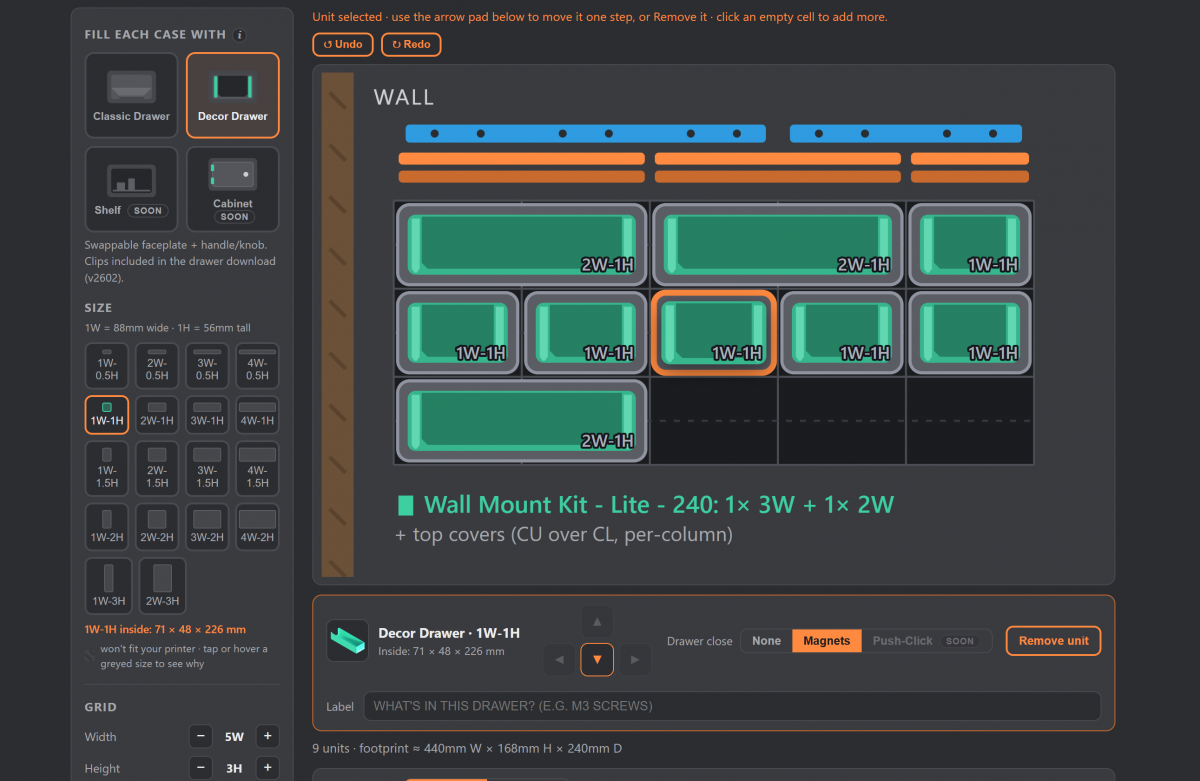Pick the 2W-0.5H size tile
Image resolution: width=1200 pixels, height=781 pixels.
pyautogui.click(x=157, y=366)
